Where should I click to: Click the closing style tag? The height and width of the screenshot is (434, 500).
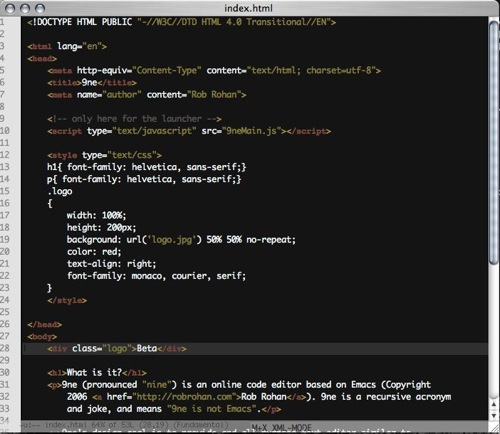tap(67, 300)
